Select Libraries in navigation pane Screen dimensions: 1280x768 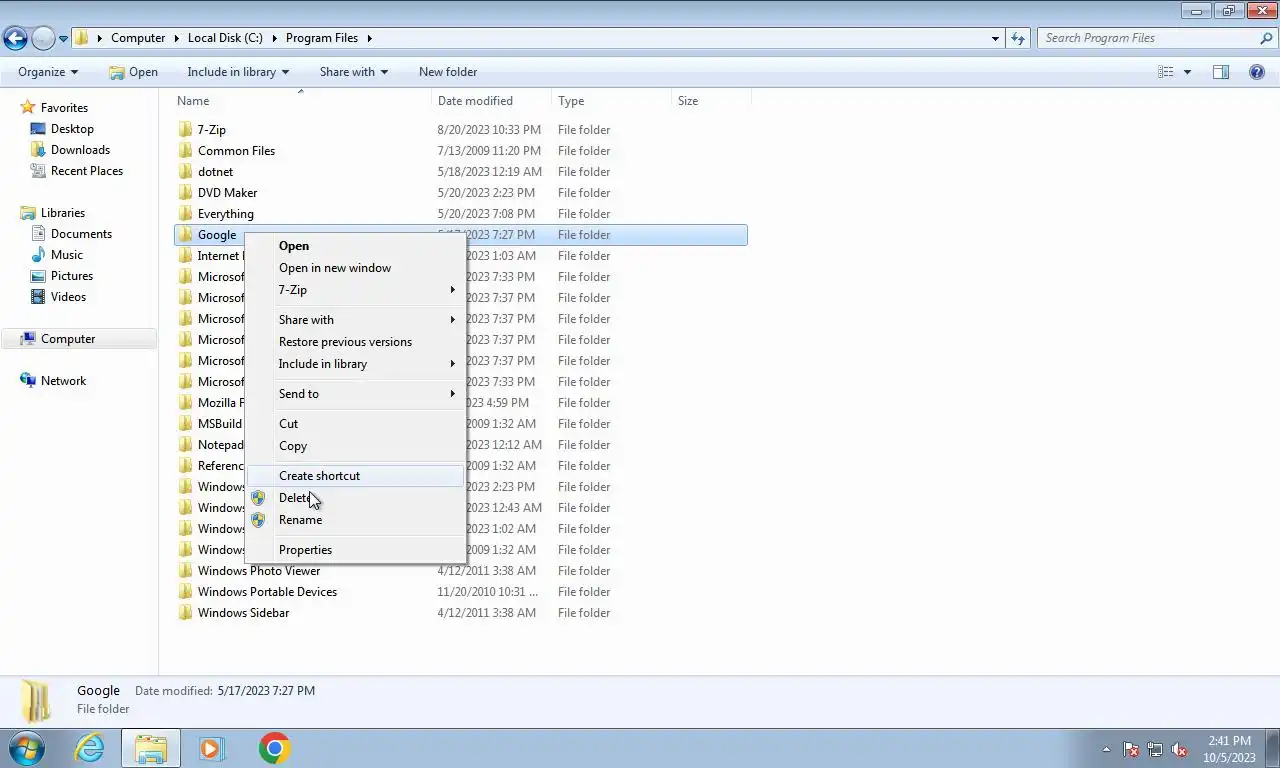[63, 213]
